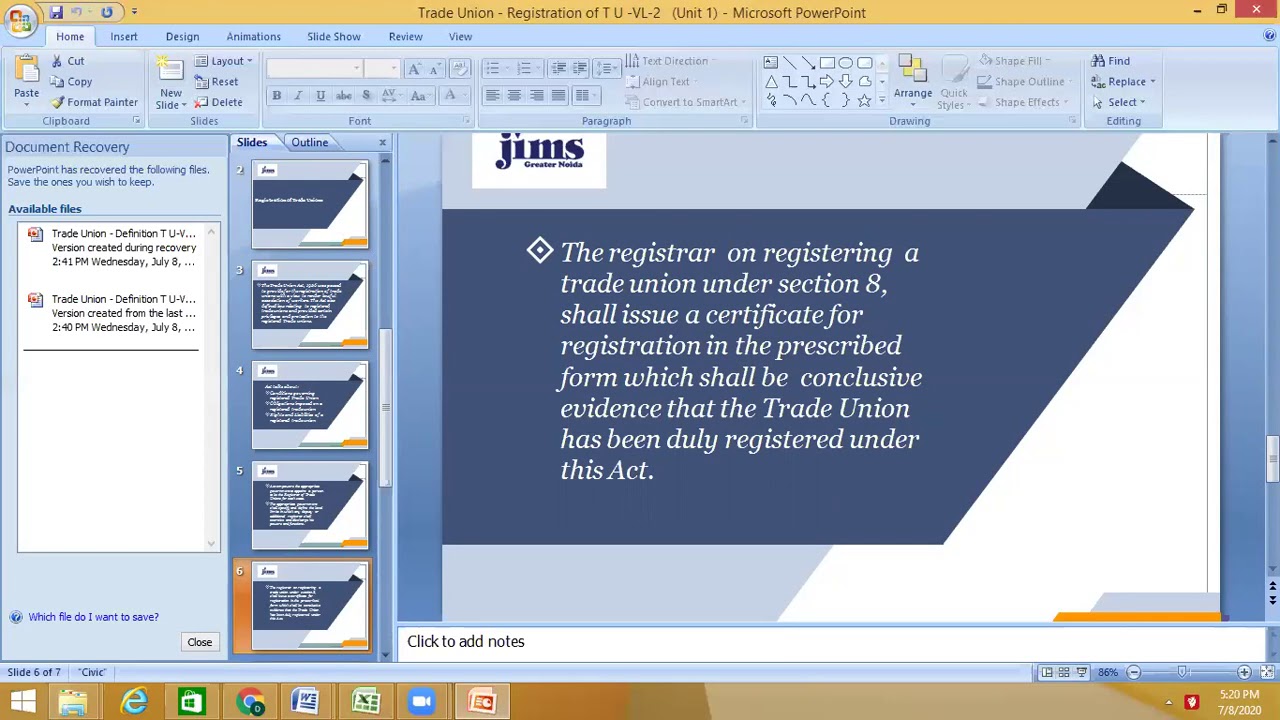Activate Format Painter
Image resolution: width=1280 pixels, height=720 pixels.
tap(94, 102)
